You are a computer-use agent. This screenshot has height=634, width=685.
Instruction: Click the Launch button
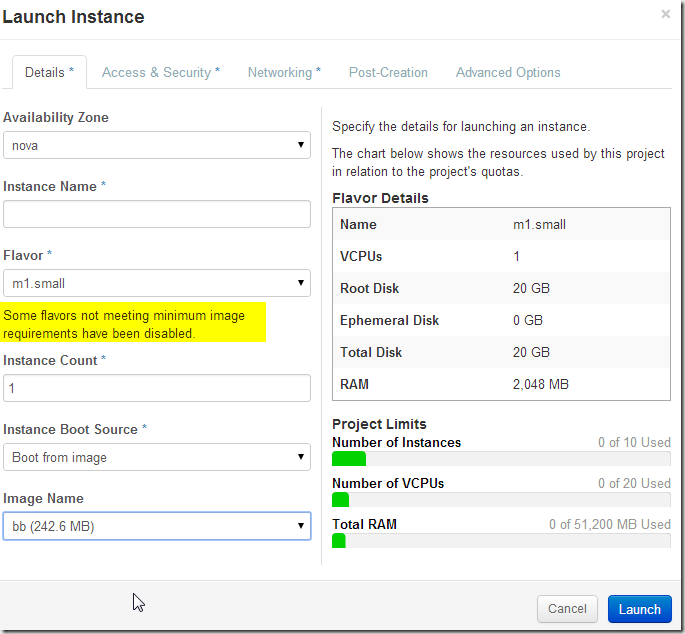[x=640, y=609]
